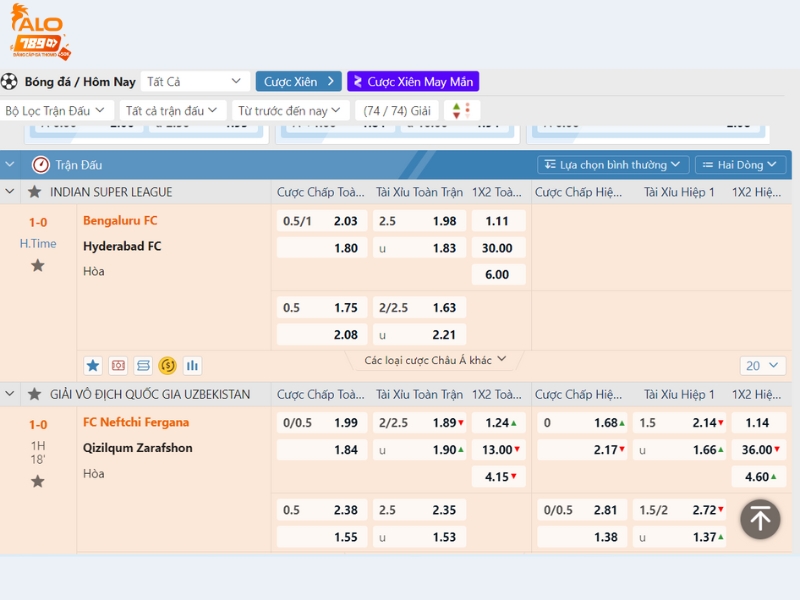Select over 2.5 odds 2.35
This screenshot has width=800, height=600.
coord(419,510)
